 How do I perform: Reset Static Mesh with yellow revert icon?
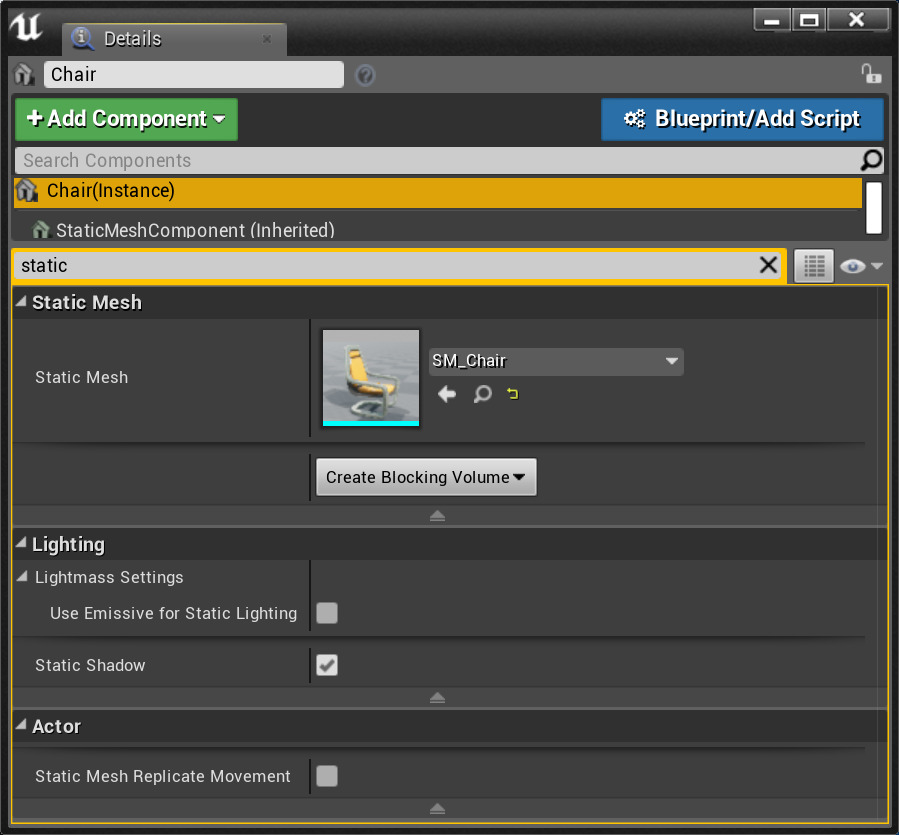point(512,394)
